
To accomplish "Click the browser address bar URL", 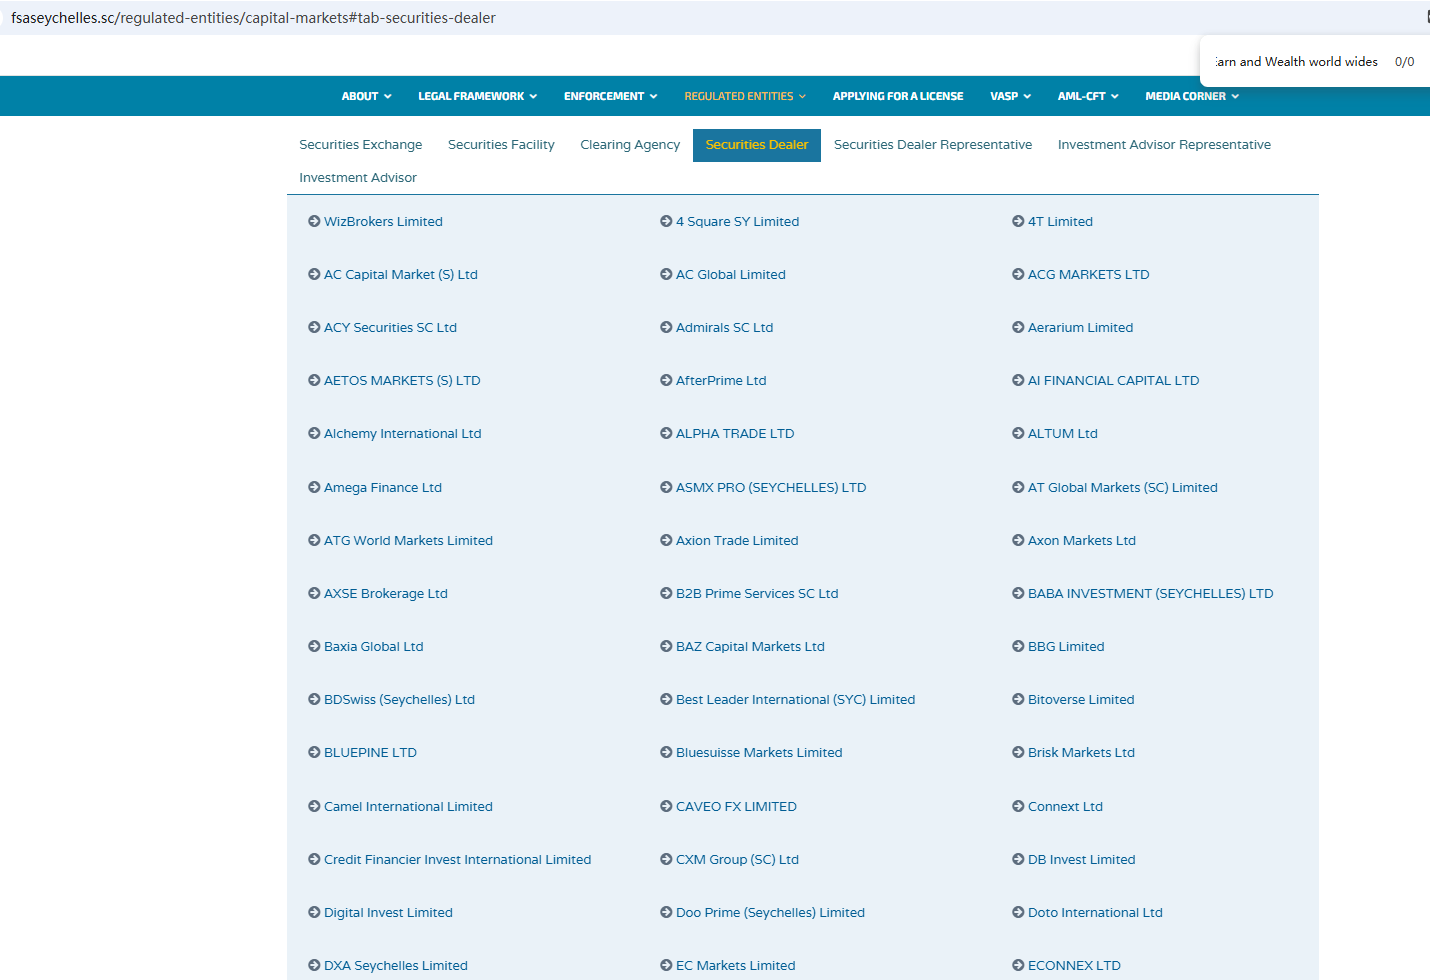I will 253,18.
